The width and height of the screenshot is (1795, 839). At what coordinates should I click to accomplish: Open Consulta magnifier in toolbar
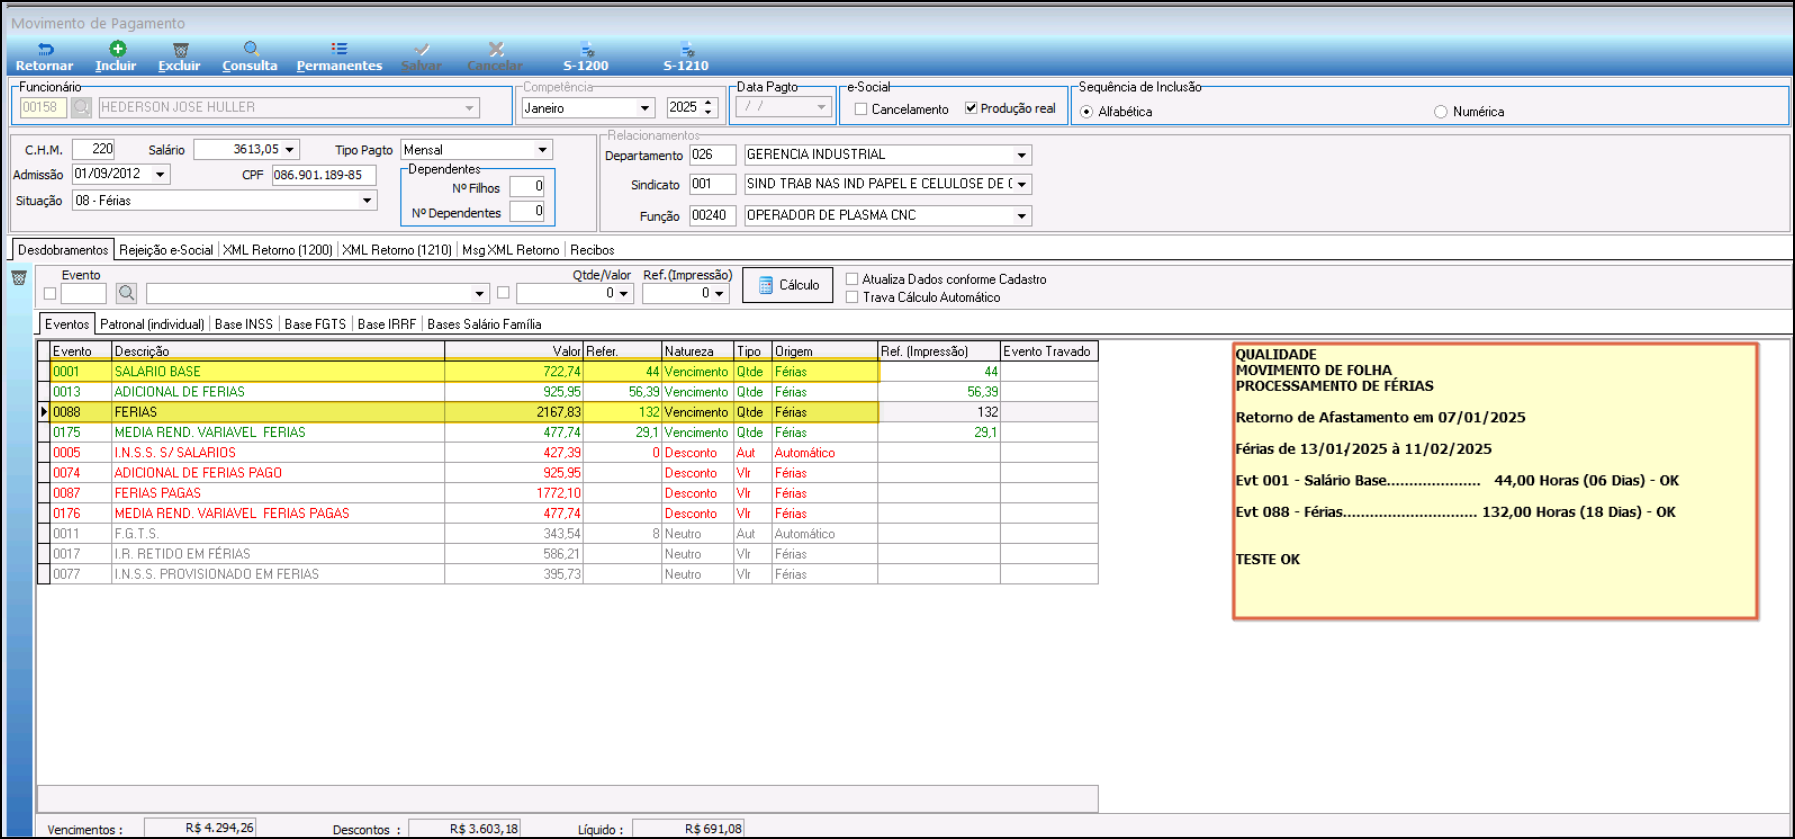tap(251, 48)
